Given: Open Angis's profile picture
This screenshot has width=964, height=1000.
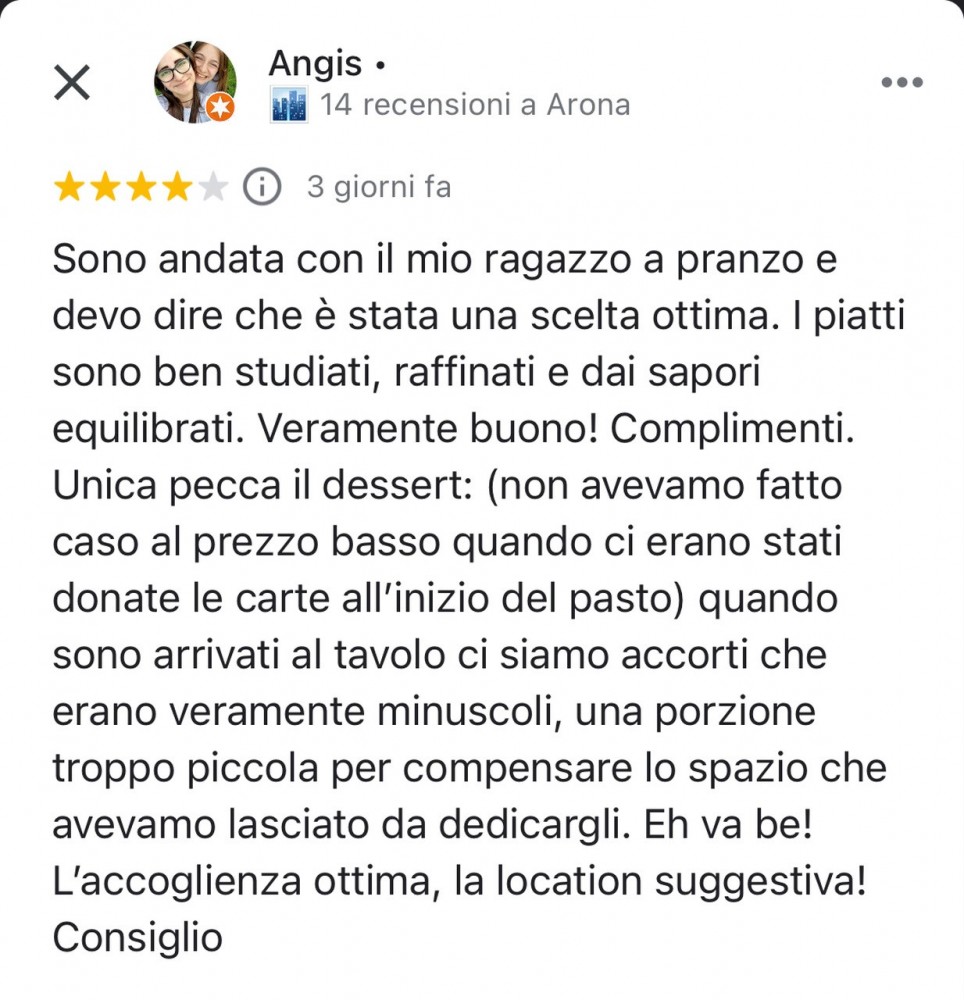Looking at the screenshot, I should (x=194, y=82).
